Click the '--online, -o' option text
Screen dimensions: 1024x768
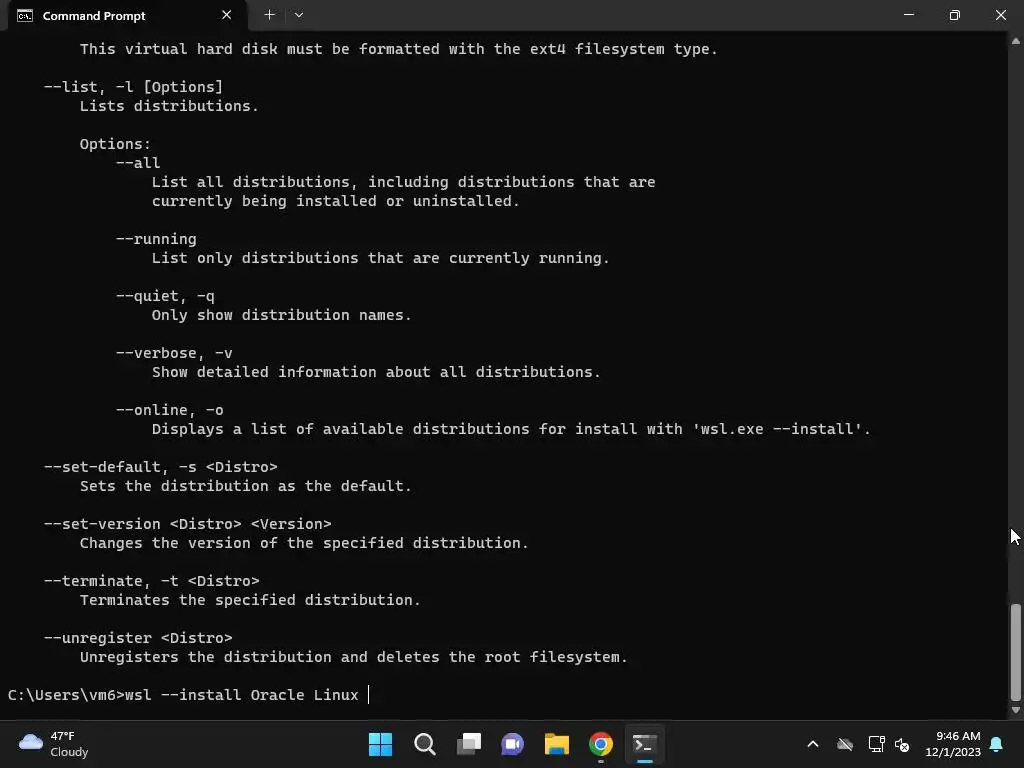[170, 410]
